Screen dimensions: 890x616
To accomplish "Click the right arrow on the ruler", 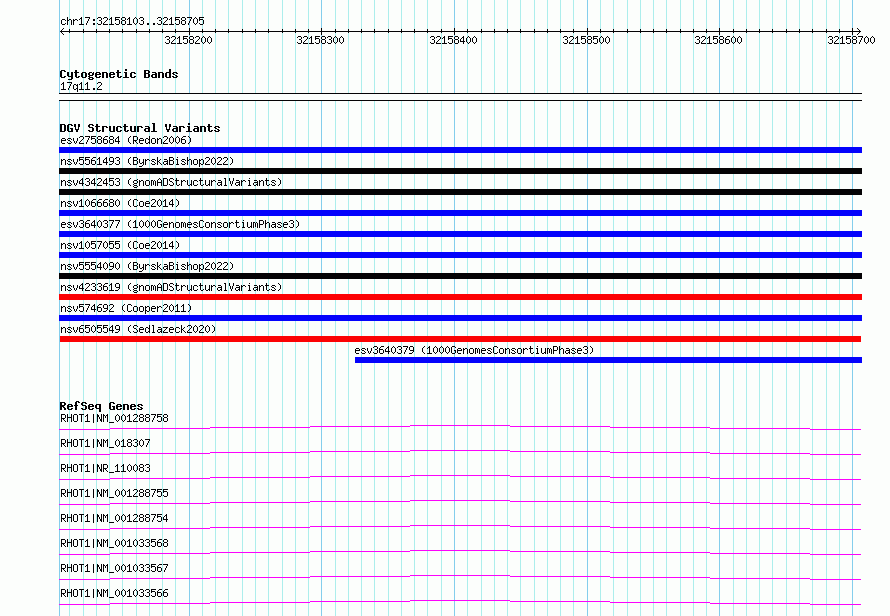I will click(858, 31).
